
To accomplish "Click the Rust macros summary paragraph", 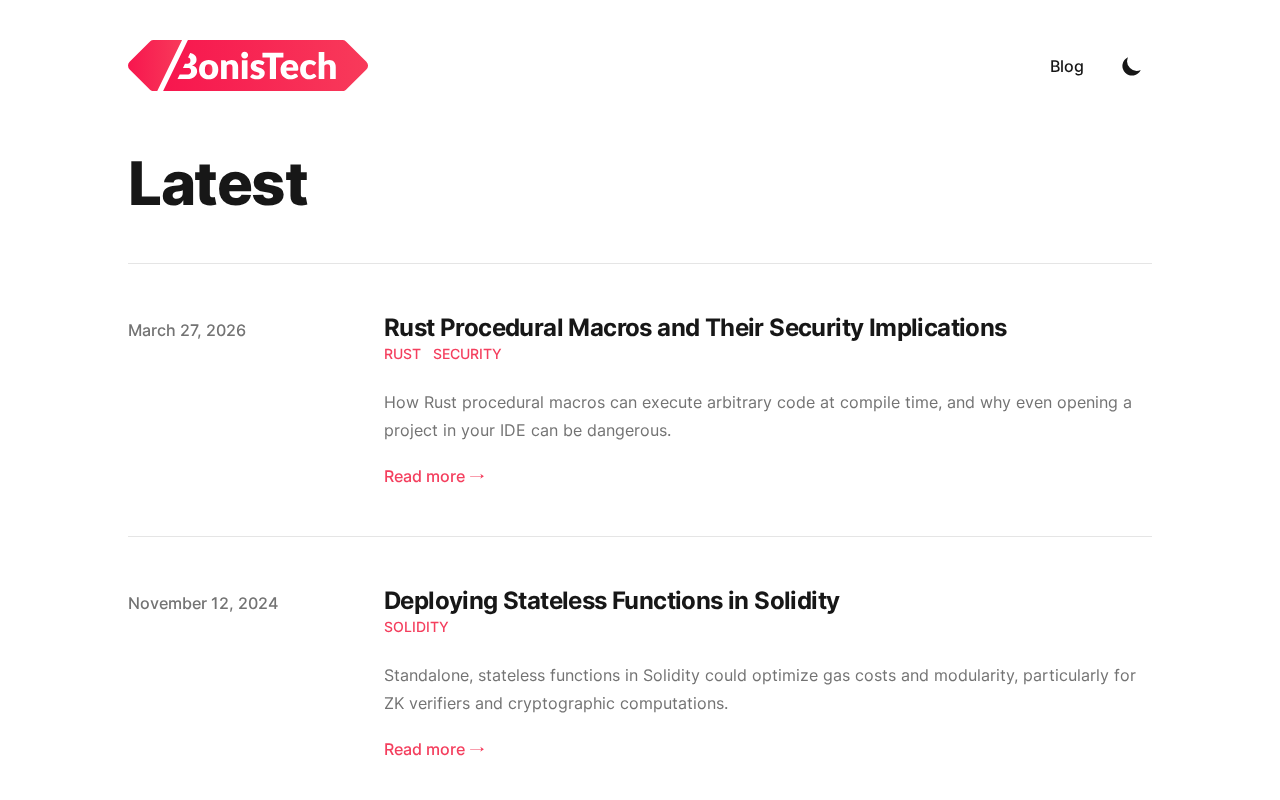I will (758, 416).
